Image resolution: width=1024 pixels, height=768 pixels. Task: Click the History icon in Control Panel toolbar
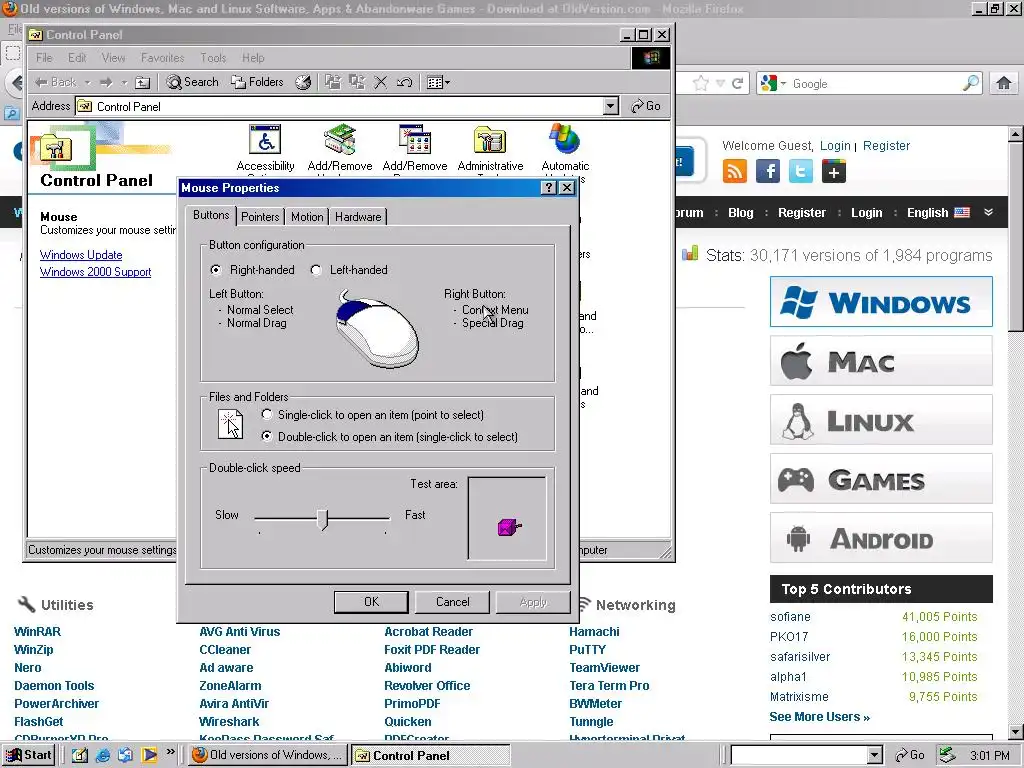pyautogui.click(x=303, y=82)
